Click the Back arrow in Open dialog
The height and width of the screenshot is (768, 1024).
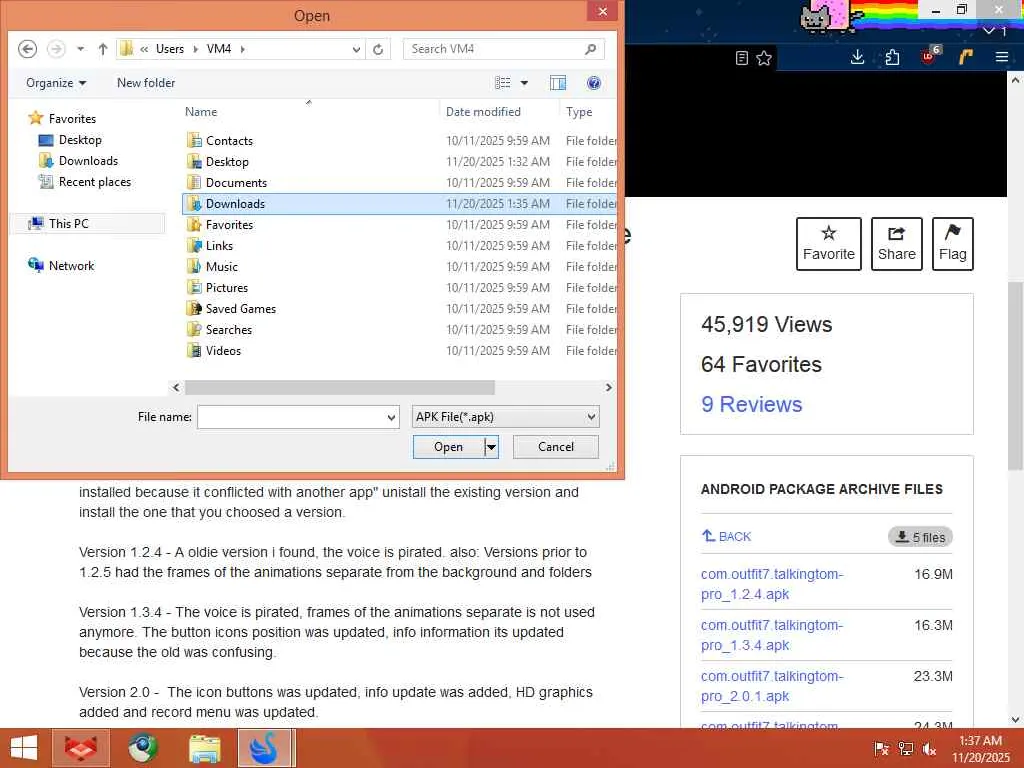27,49
